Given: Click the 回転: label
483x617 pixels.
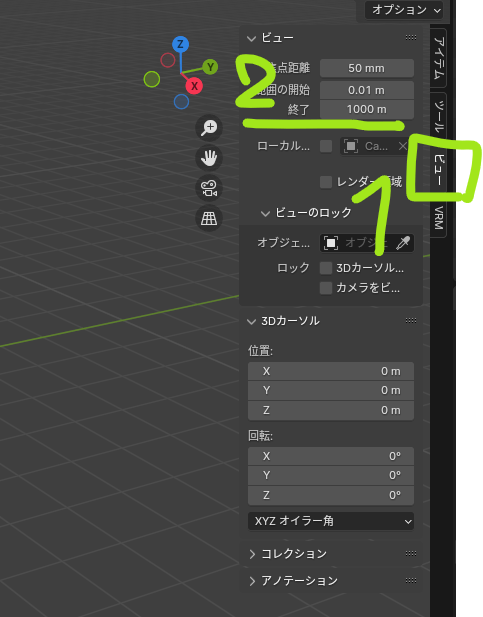Looking at the screenshot, I should coord(261,436).
